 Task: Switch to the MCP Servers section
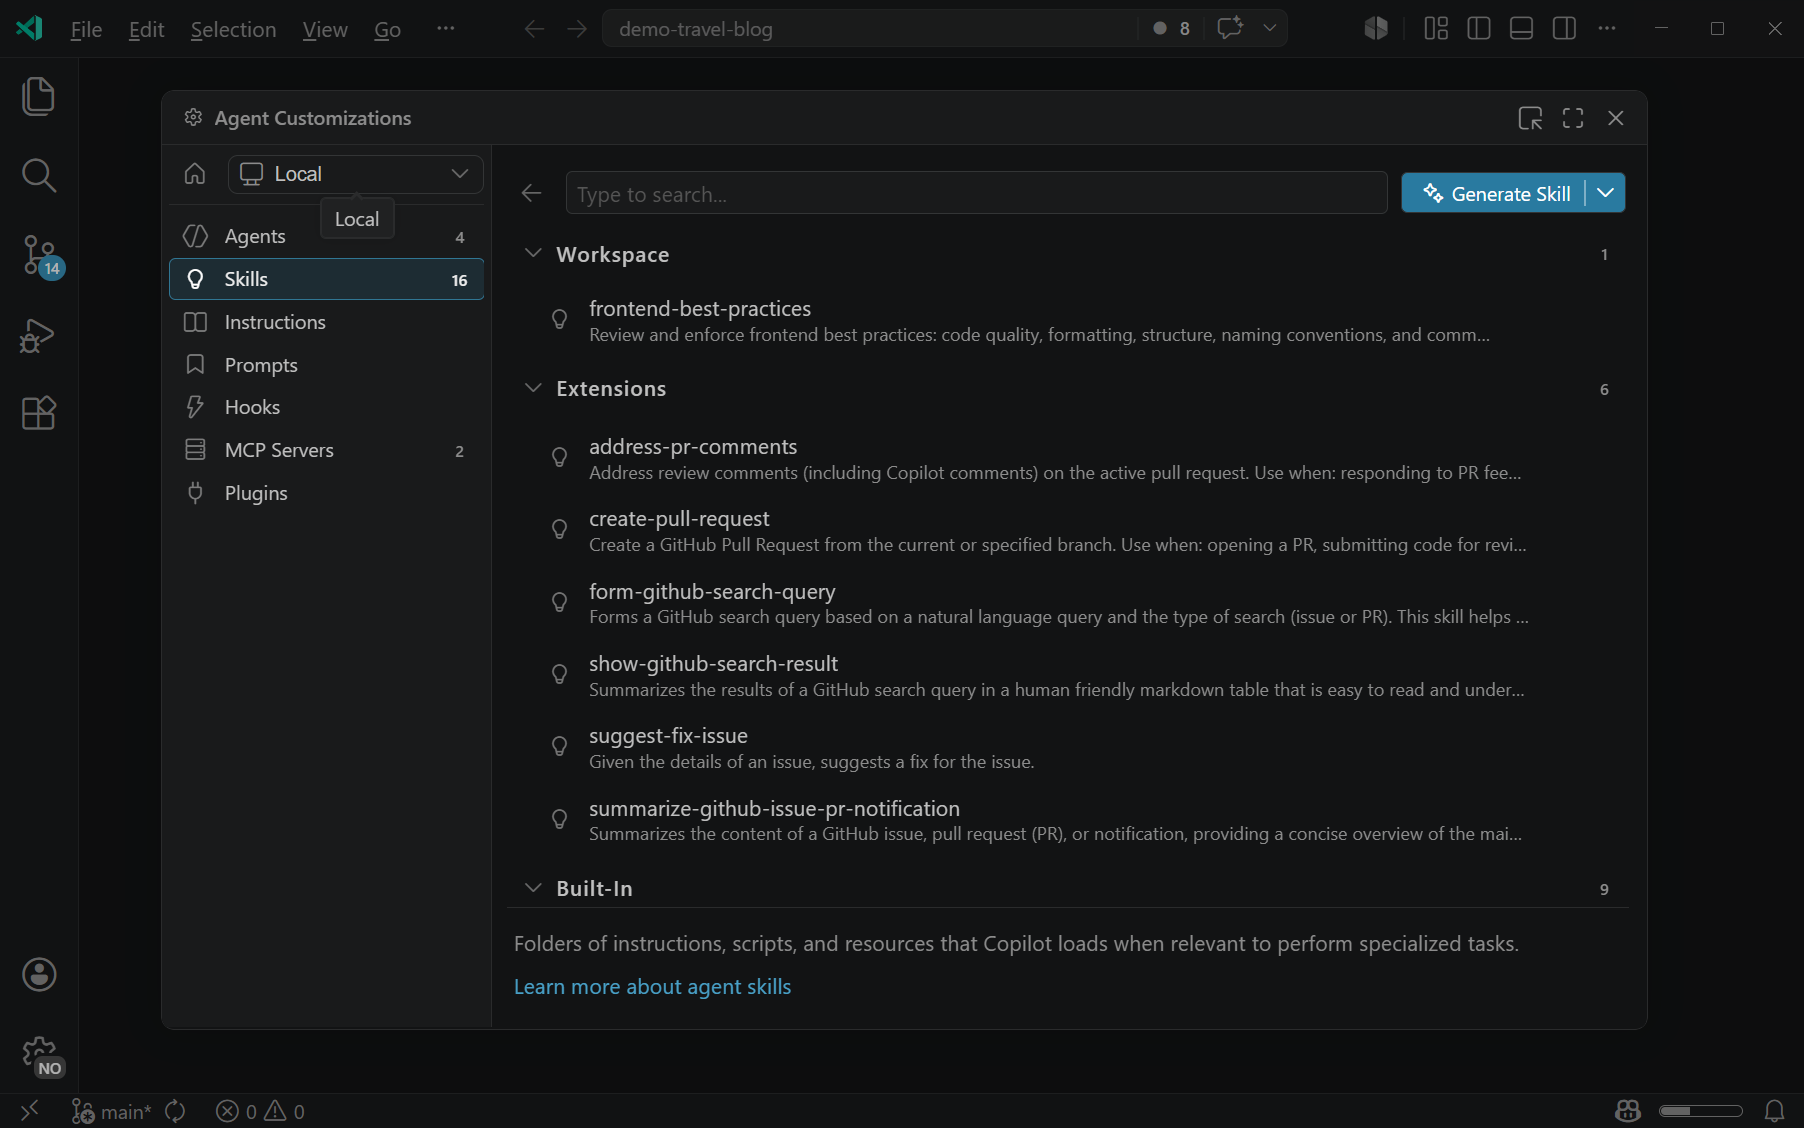(x=280, y=450)
